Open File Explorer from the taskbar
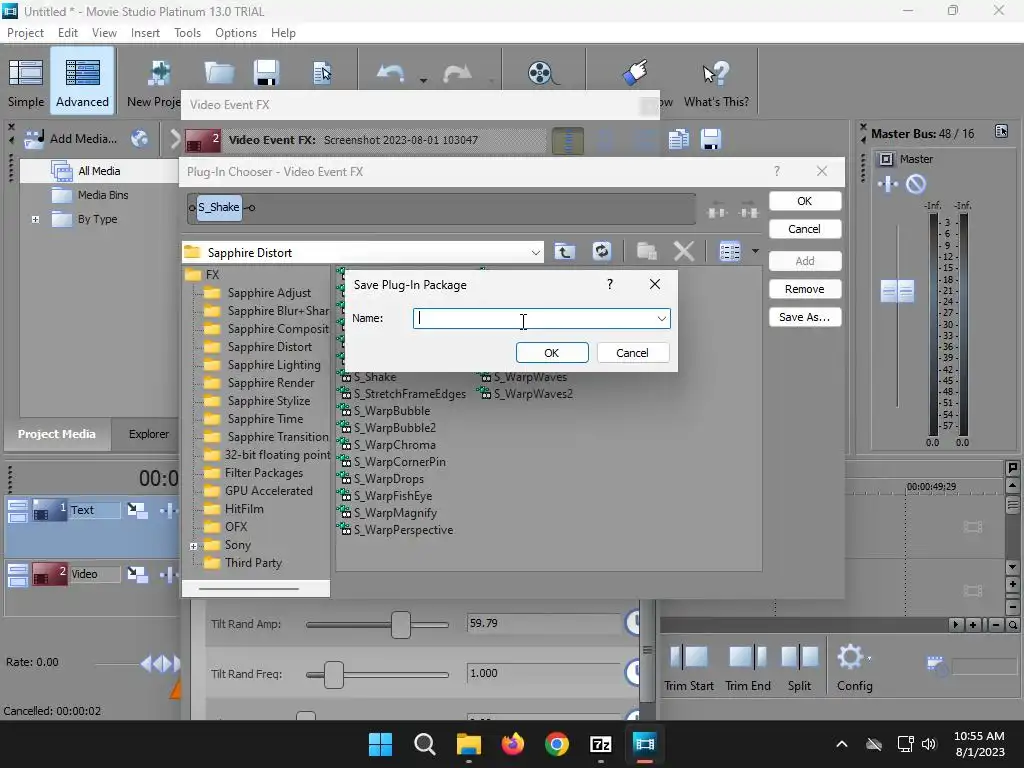 (469, 744)
